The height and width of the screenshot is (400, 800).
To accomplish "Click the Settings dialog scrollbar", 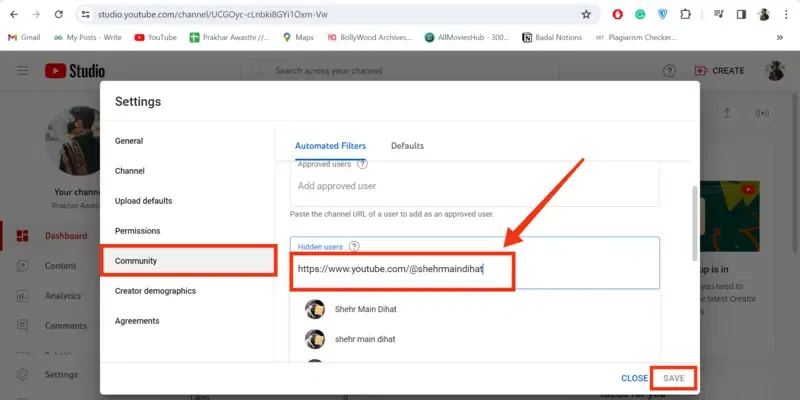I will (x=694, y=224).
